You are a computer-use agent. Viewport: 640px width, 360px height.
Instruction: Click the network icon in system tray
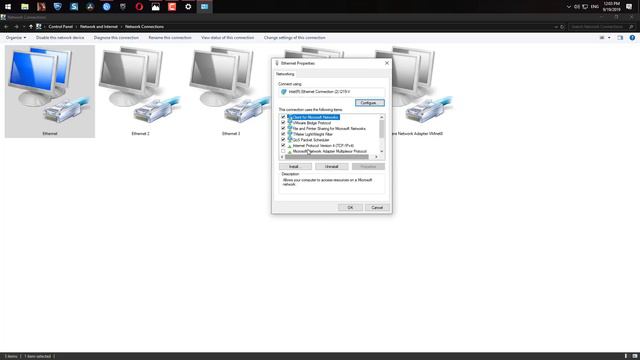585,7
